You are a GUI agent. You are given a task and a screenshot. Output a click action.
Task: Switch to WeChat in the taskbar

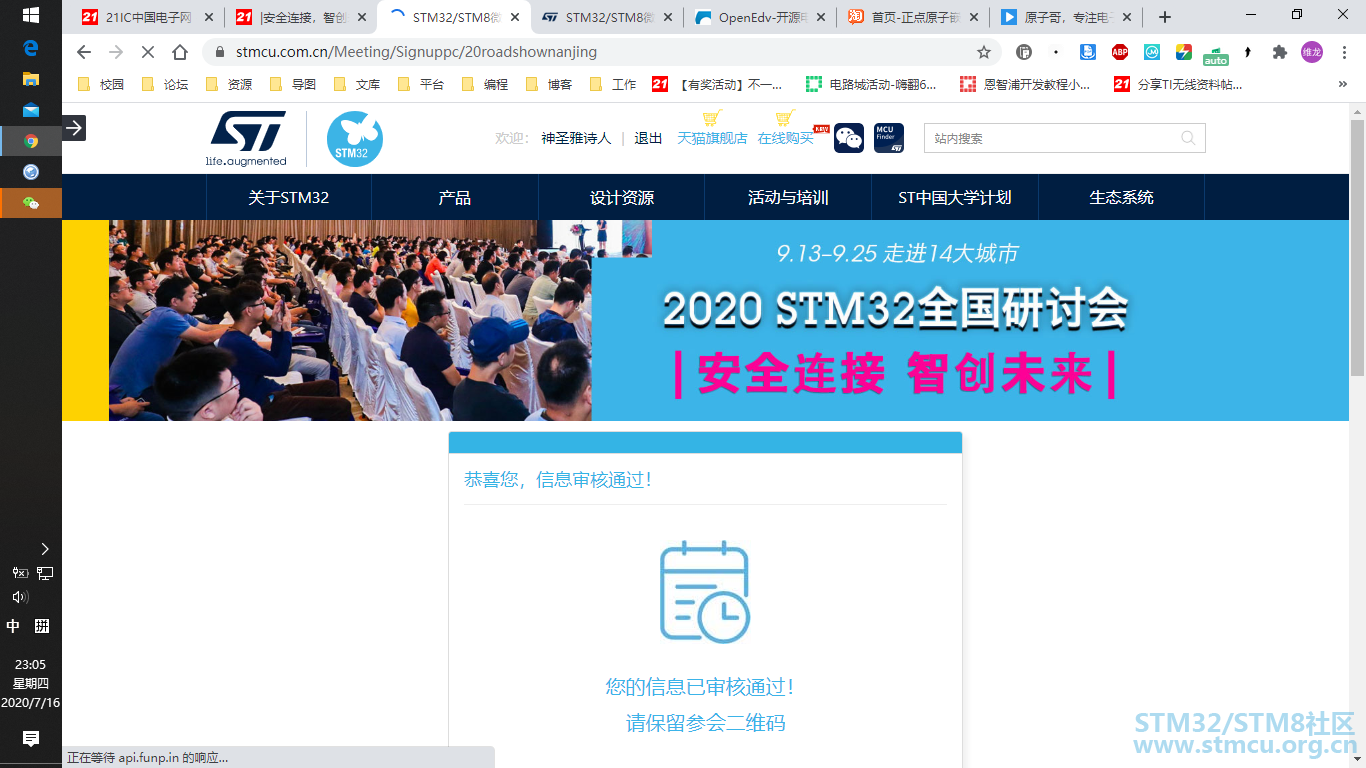click(x=31, y=203)
